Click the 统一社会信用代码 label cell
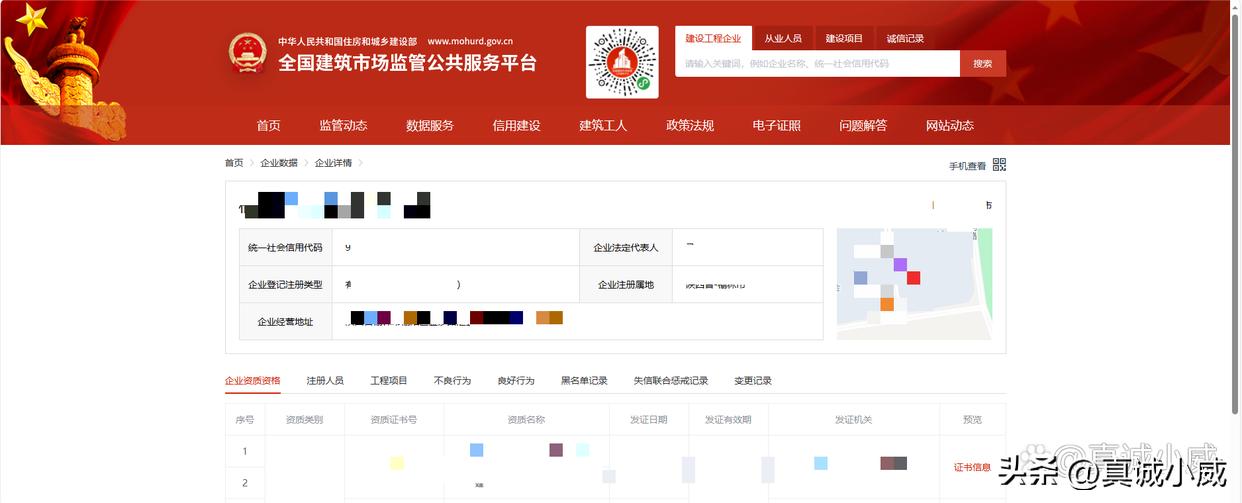 tap(286, 247)
